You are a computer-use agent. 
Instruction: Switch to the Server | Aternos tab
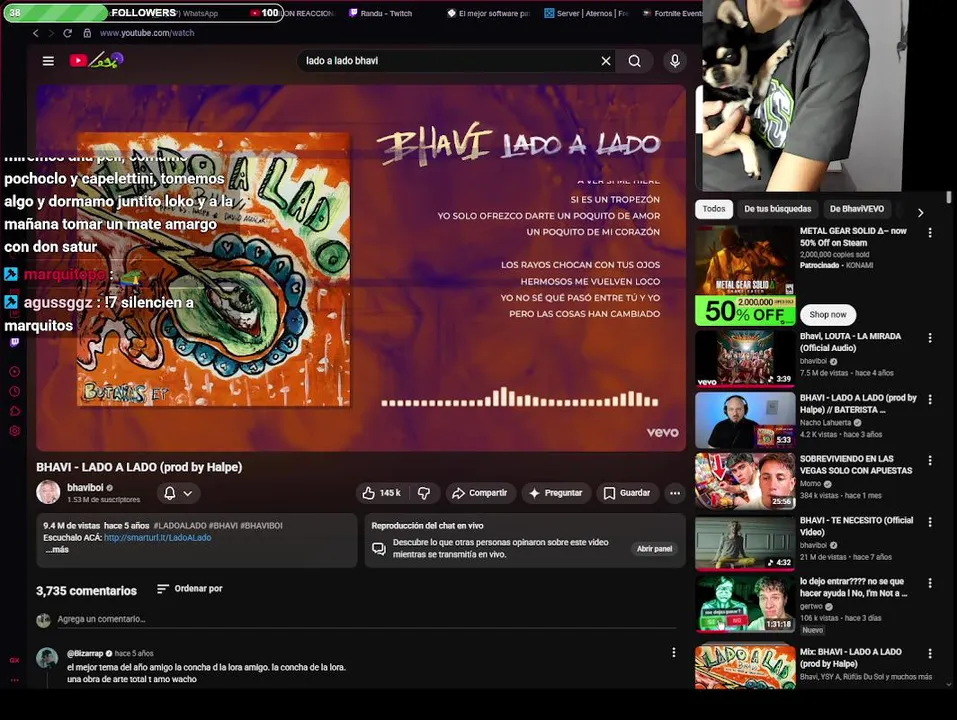[x=586, y=13]
